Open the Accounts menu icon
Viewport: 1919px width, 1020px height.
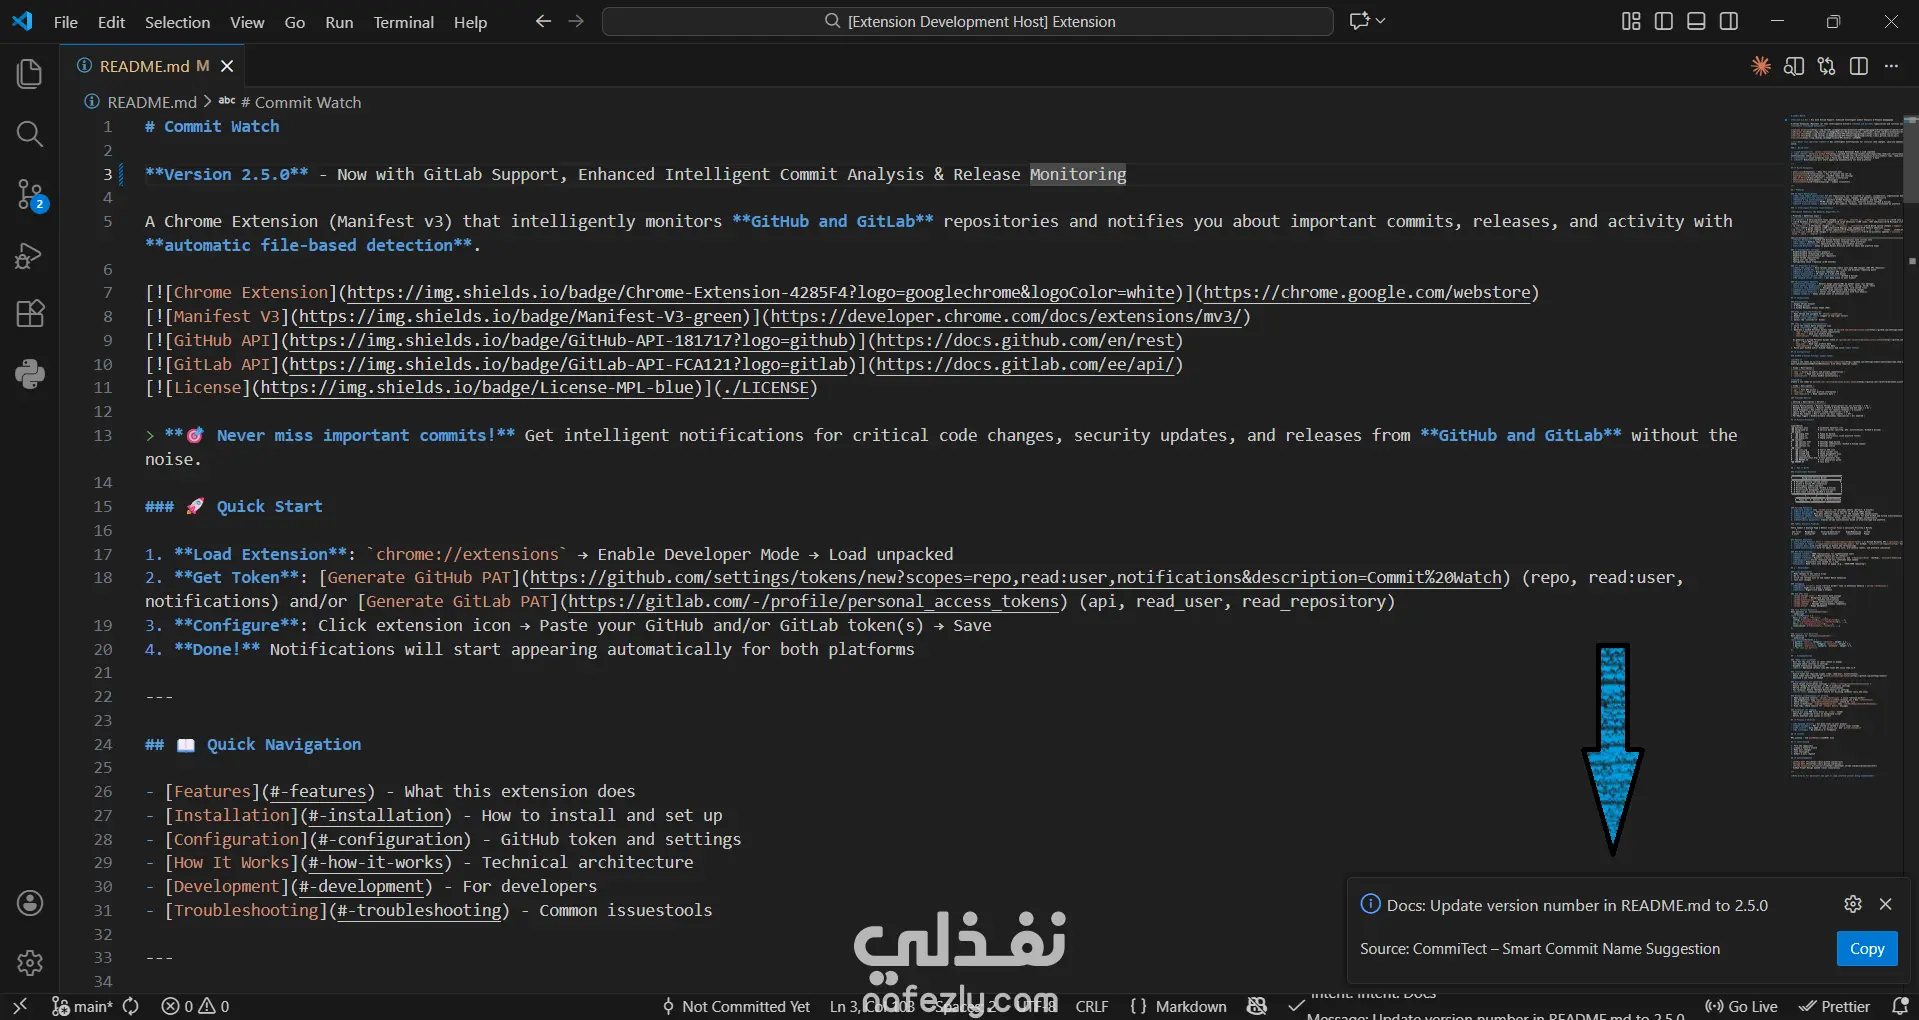tap(30, 903)
